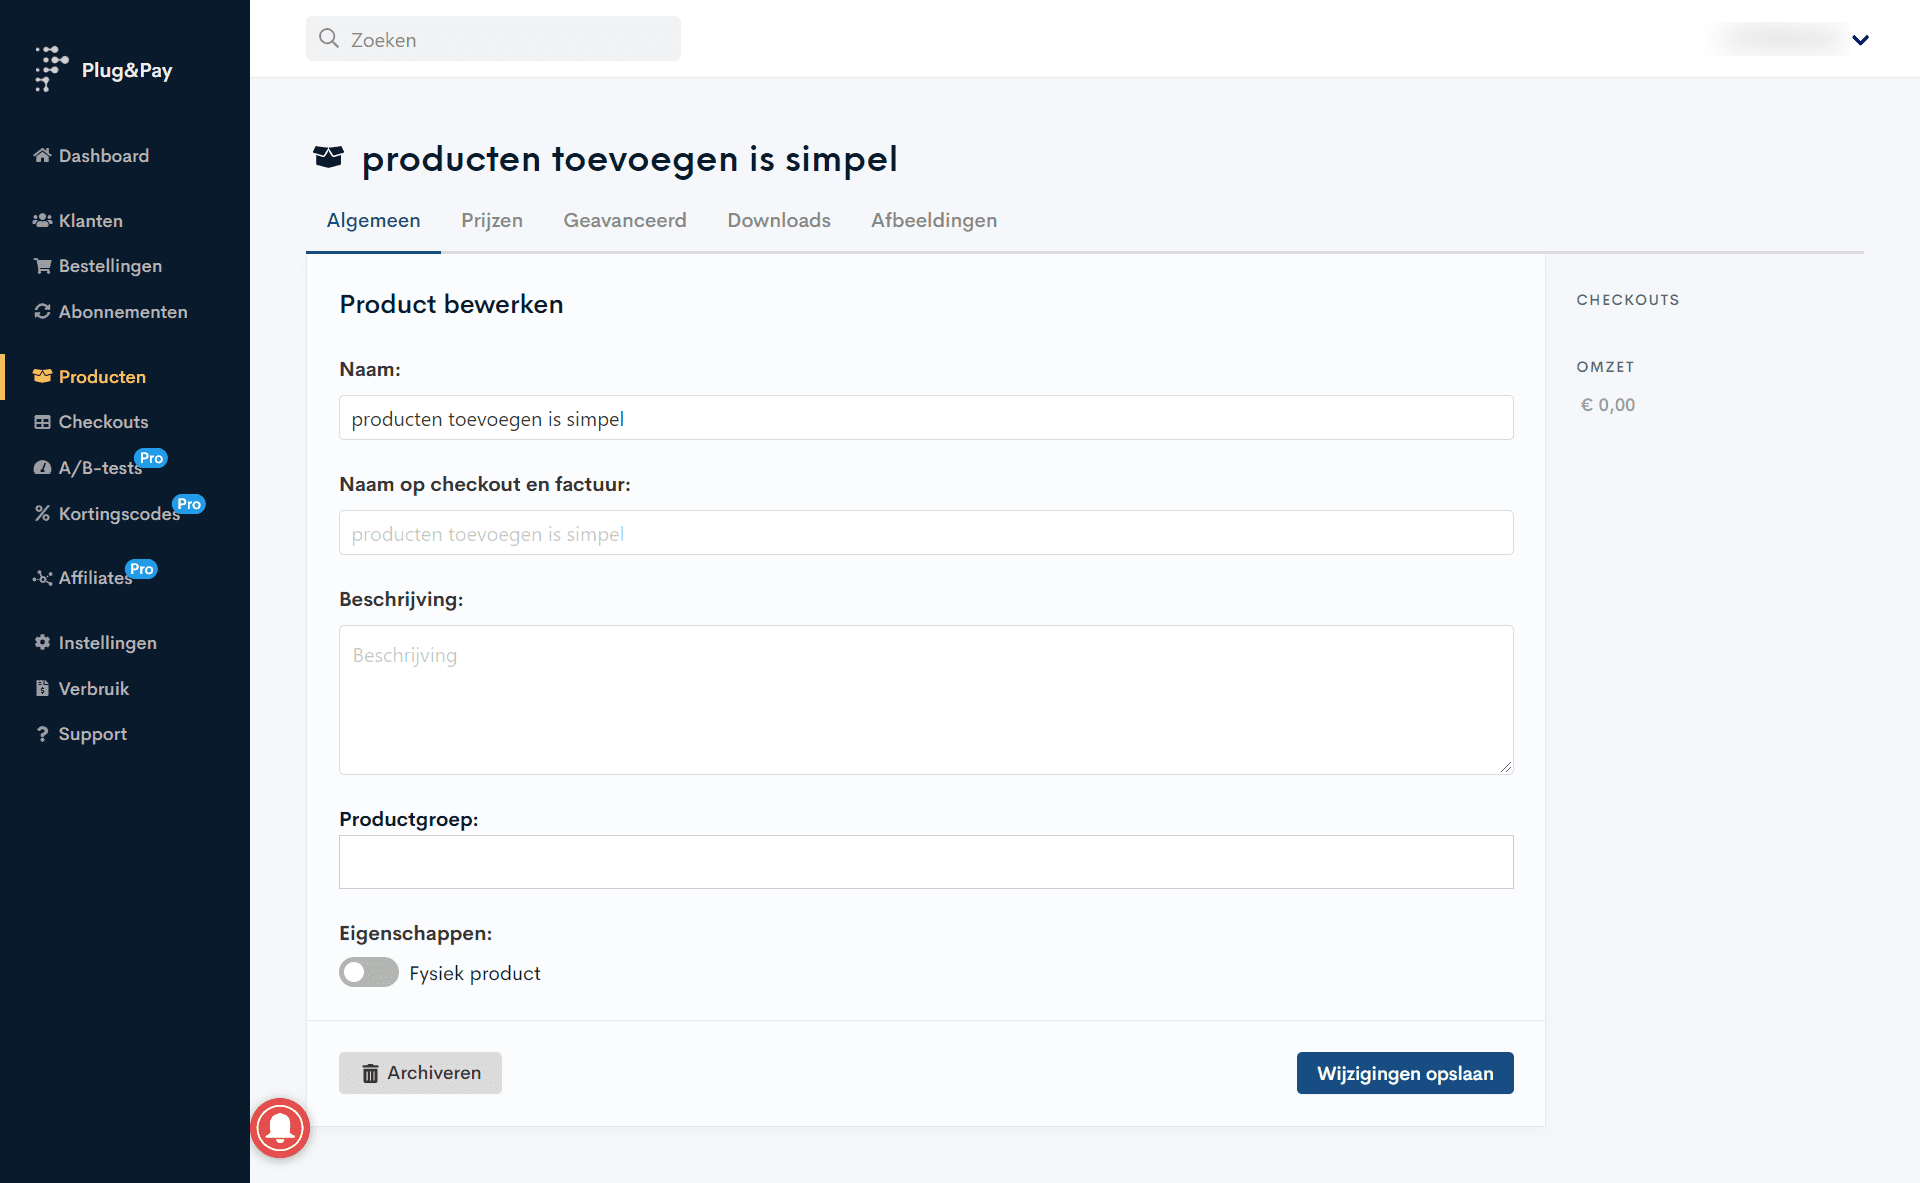Open the Productgroep selection field
1920x1183 pixels.
pyautogui.click(x=925, y=862)
